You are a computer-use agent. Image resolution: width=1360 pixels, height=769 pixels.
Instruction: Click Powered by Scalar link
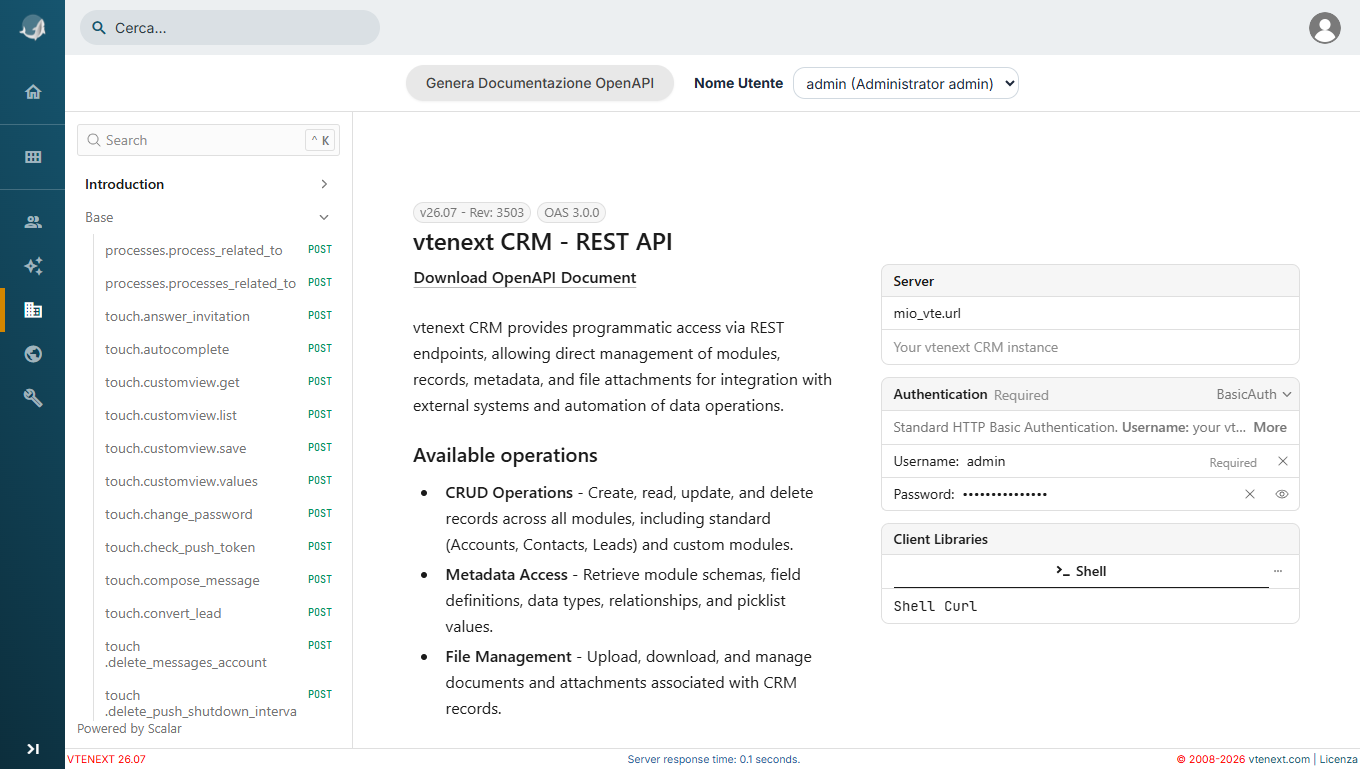(x=130, y=729)
